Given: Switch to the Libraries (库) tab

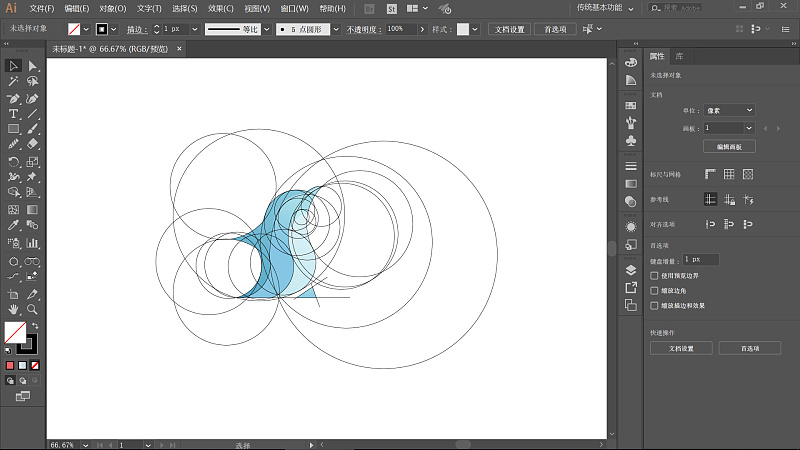Looking at the screenshot, I should coord(679,56).
